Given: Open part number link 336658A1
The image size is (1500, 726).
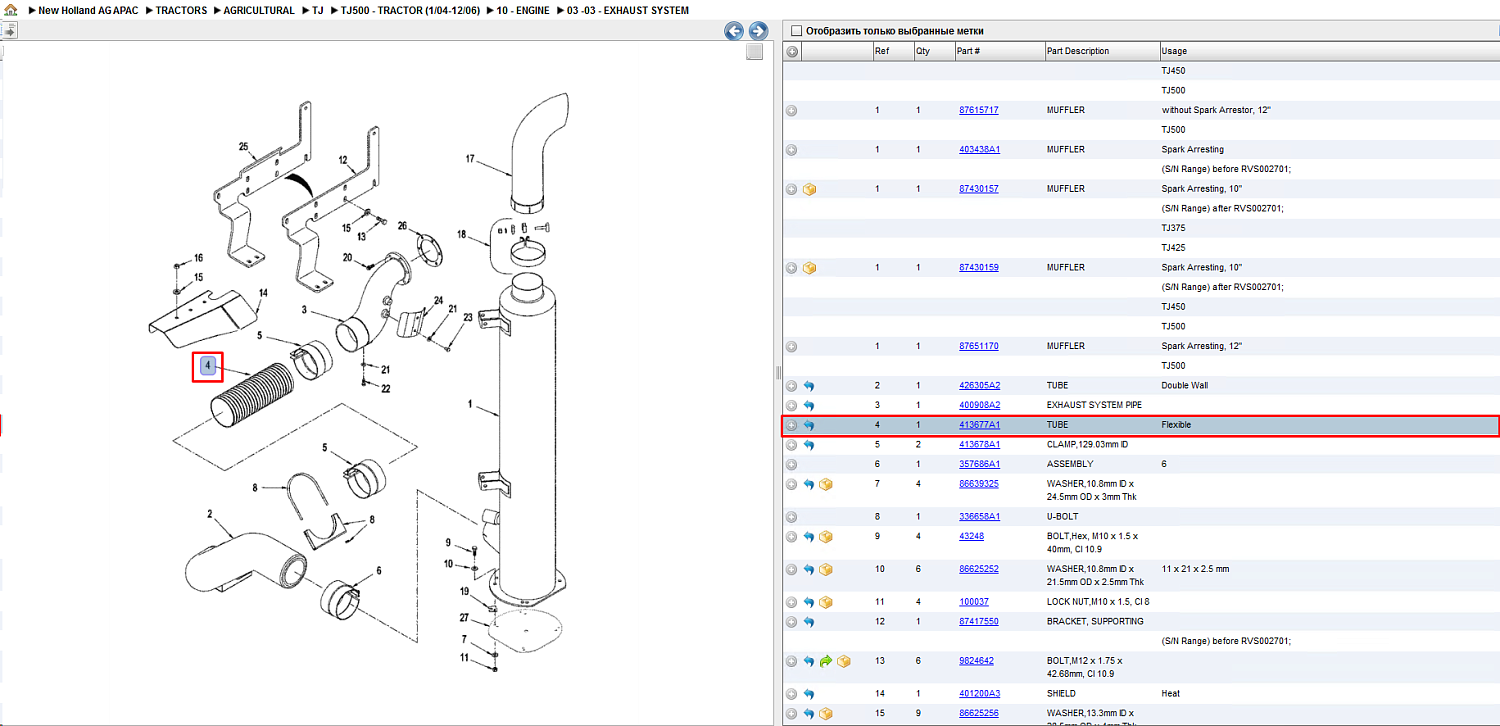Looking at the screenshot, I should tap(979, 517).
